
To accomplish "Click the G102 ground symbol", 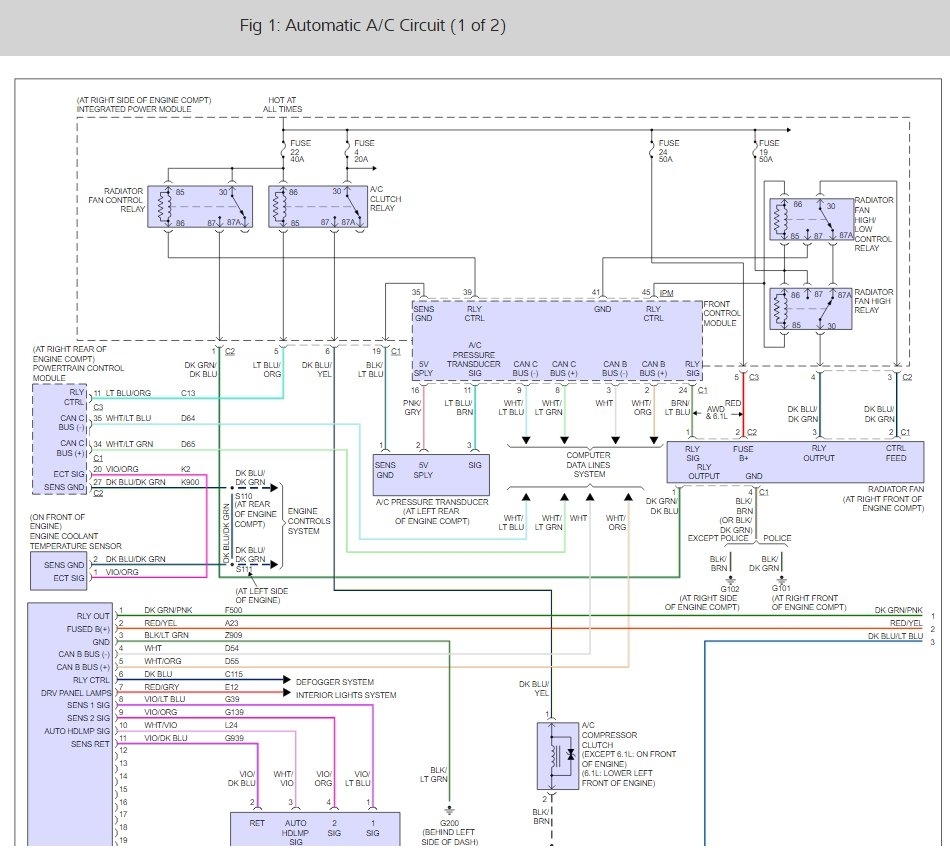I will [x=732, y=579].
